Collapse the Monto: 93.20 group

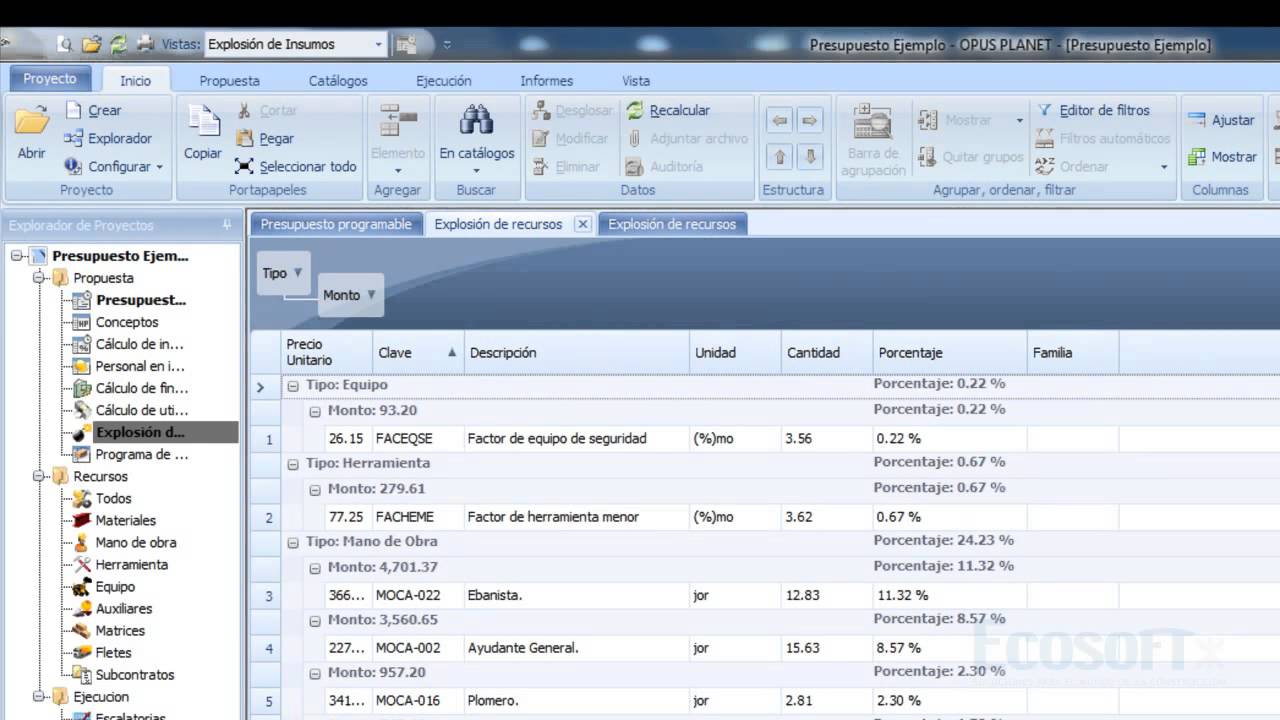[314, 411]
